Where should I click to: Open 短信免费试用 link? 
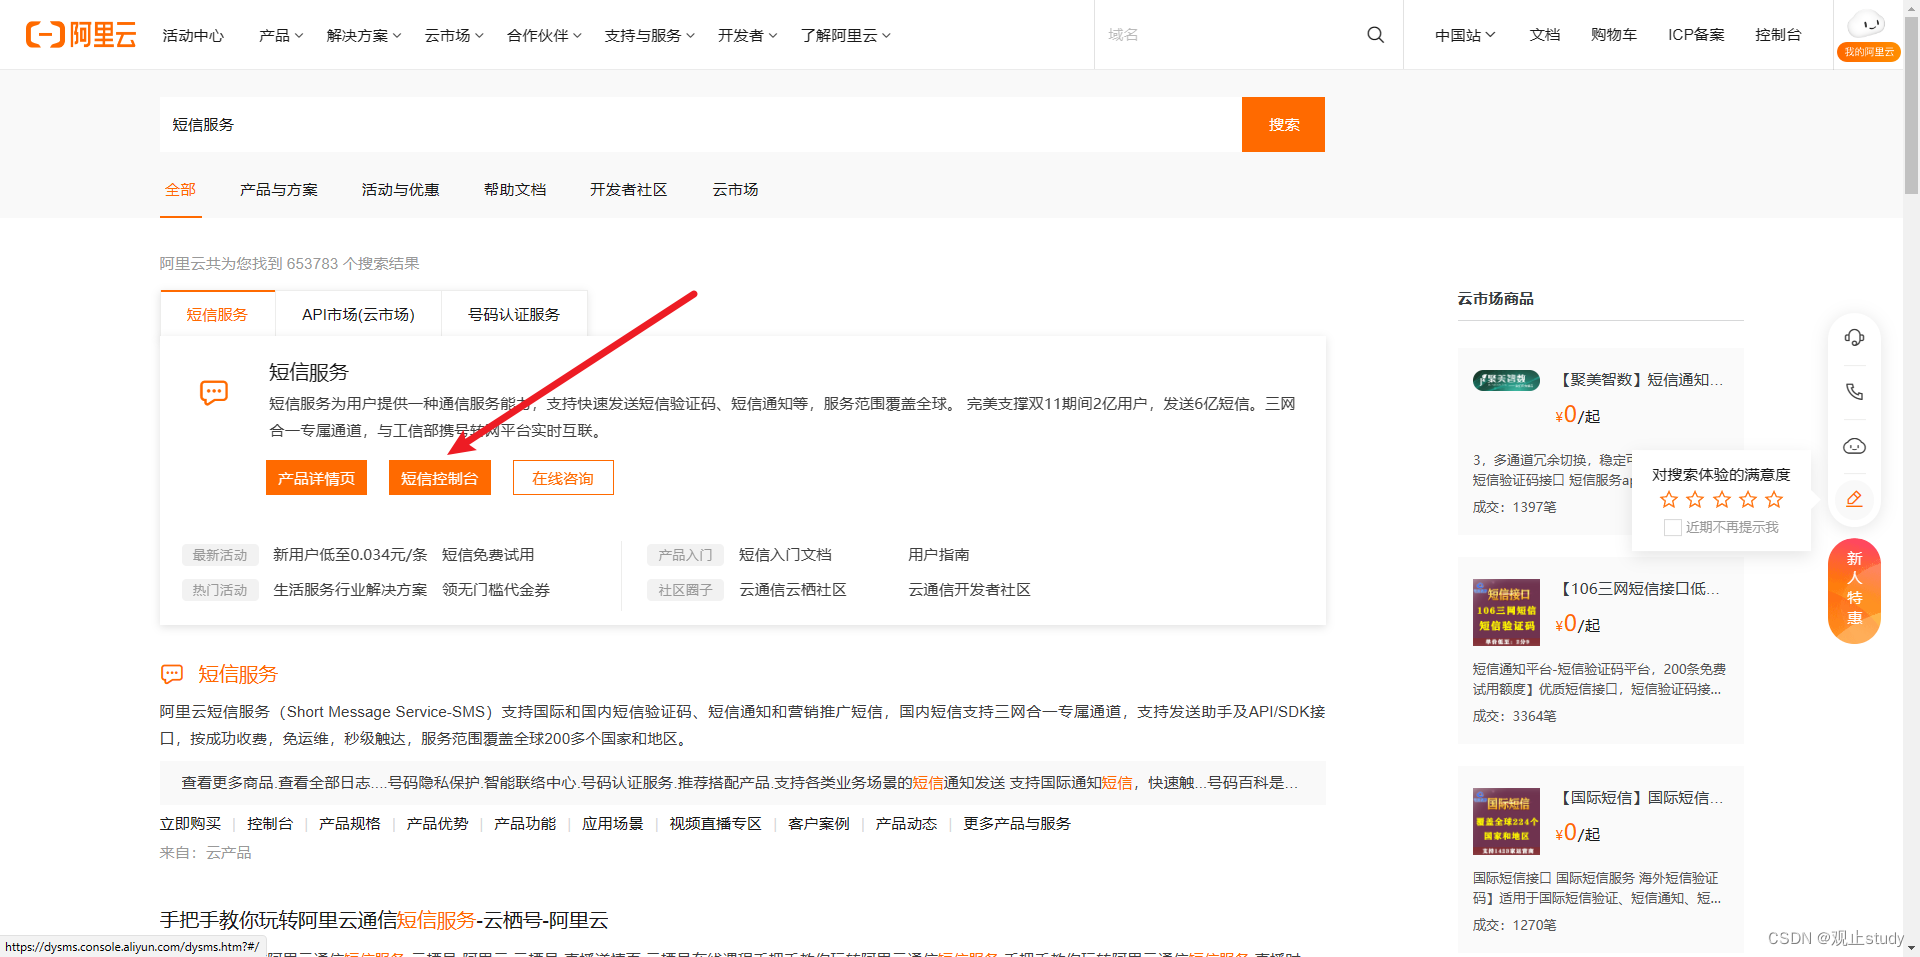click(x=488, y=554)
